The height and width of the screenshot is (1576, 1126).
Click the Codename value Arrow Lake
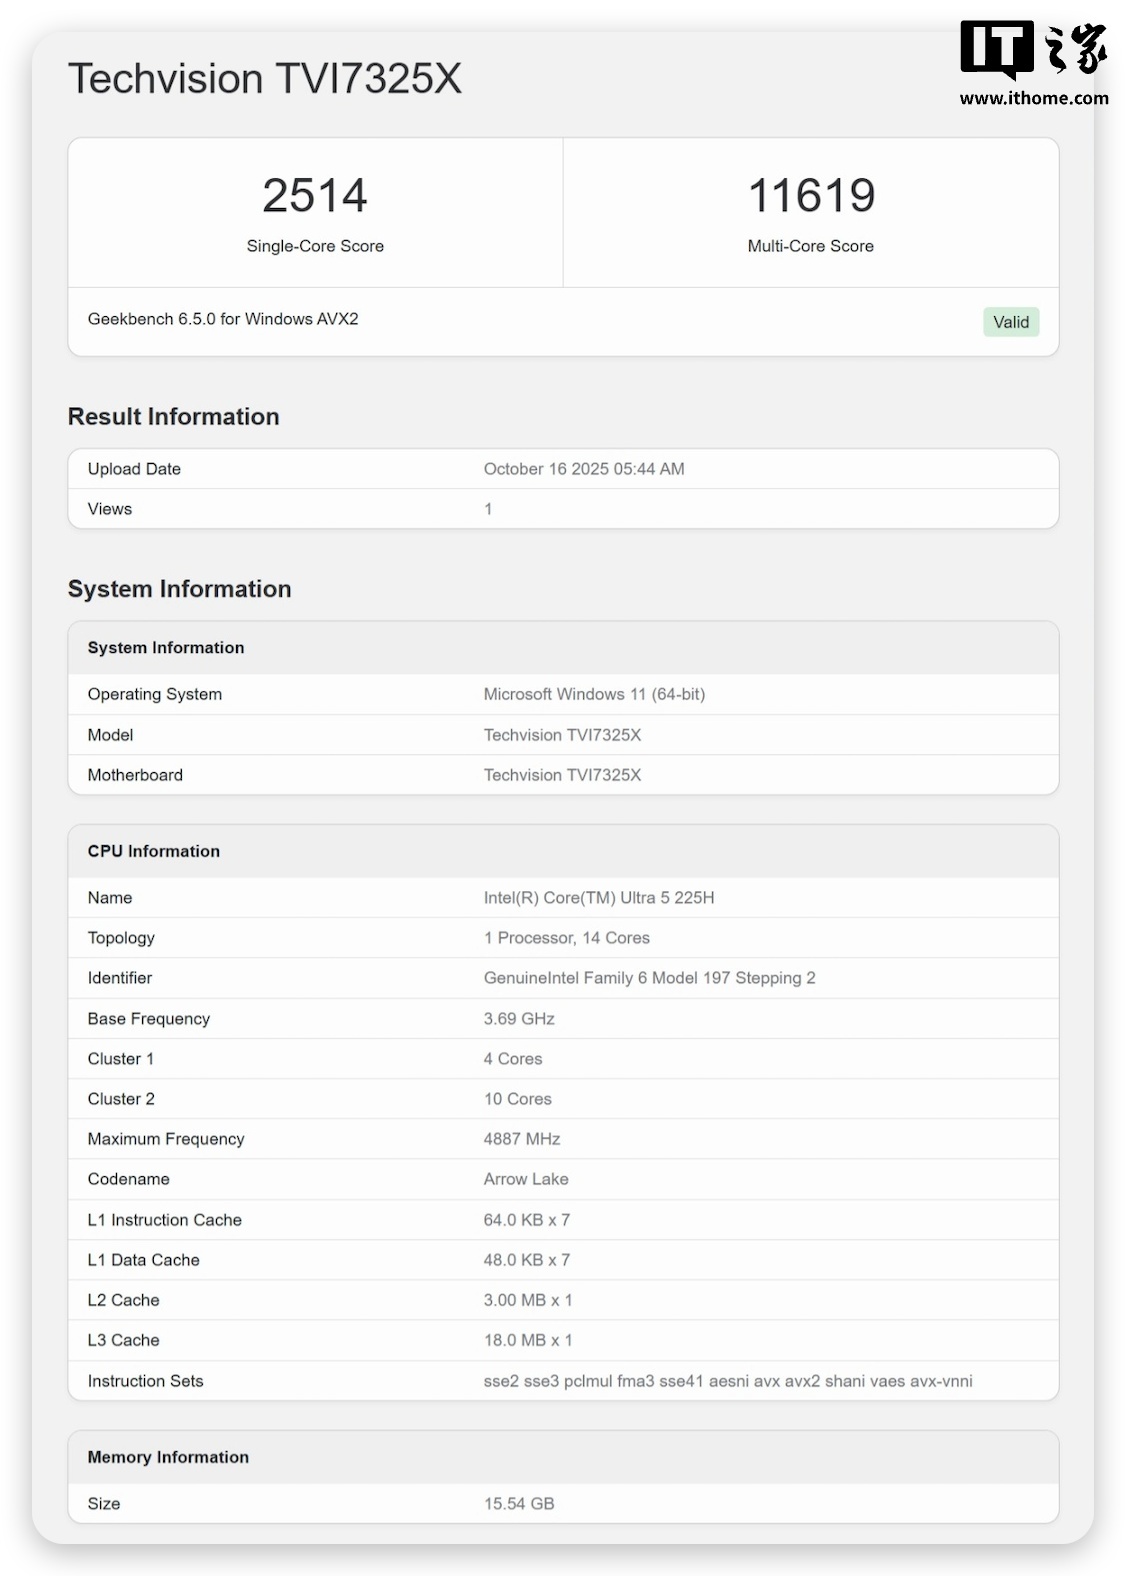(x=526, y=1179)
